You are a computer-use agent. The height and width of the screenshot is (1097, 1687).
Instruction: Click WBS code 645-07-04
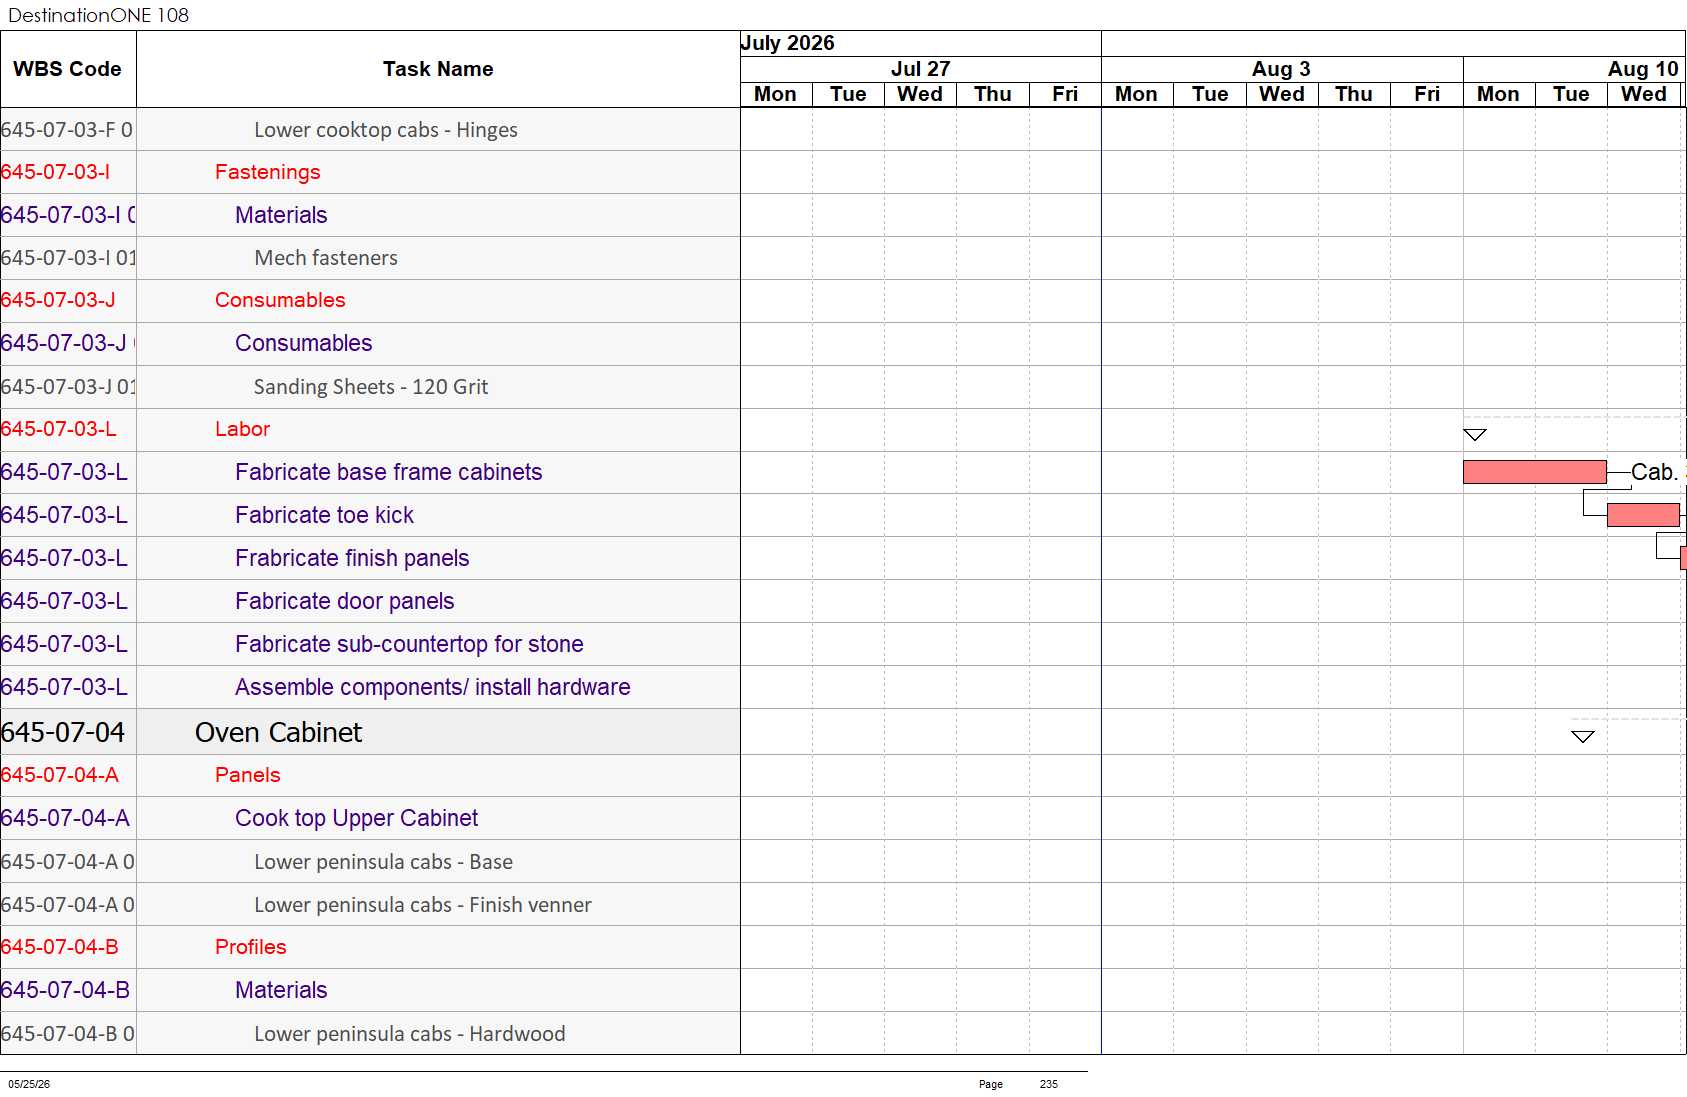63,732
